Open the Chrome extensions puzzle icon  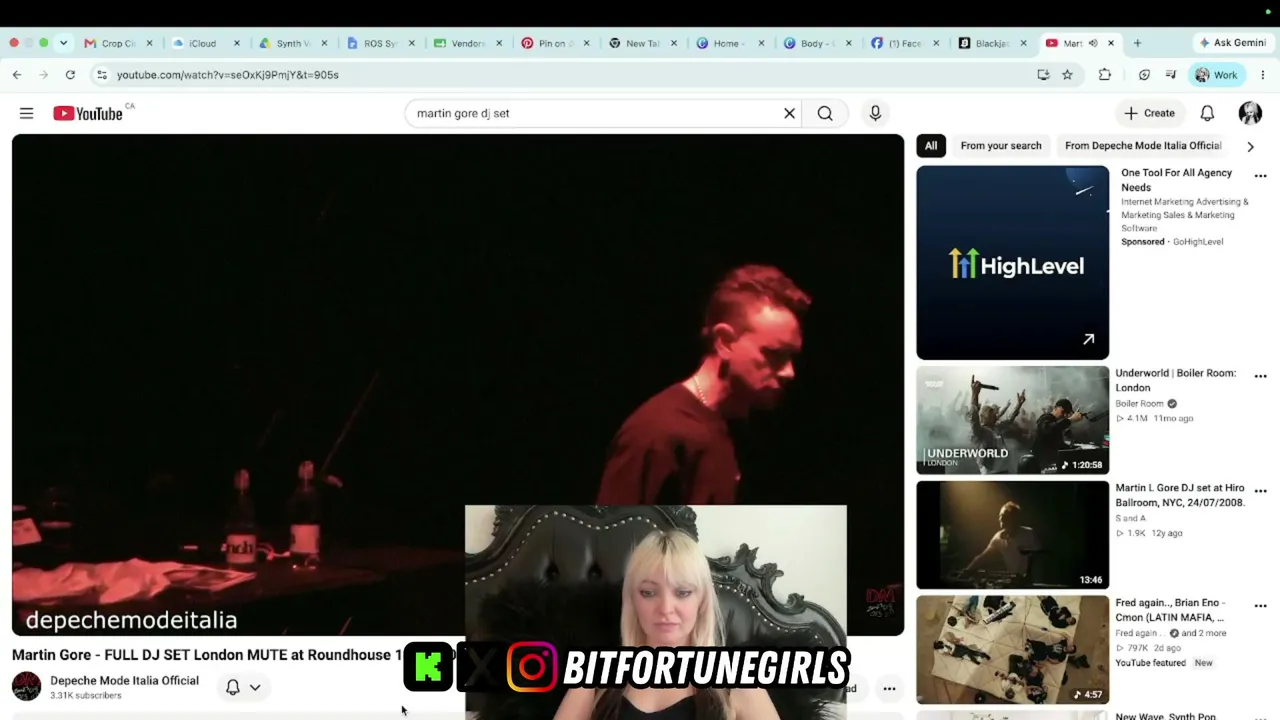1105,75
